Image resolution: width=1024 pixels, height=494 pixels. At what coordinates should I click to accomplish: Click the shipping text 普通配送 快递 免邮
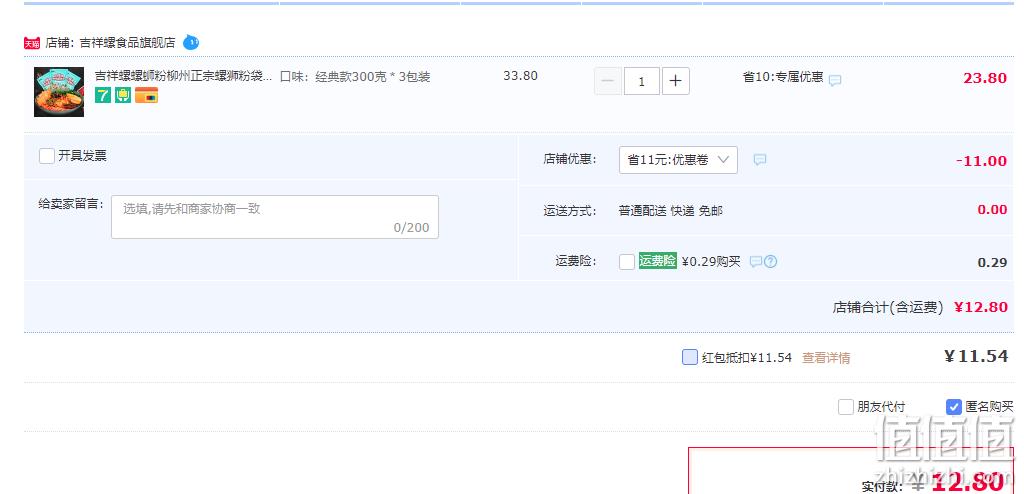671,211
